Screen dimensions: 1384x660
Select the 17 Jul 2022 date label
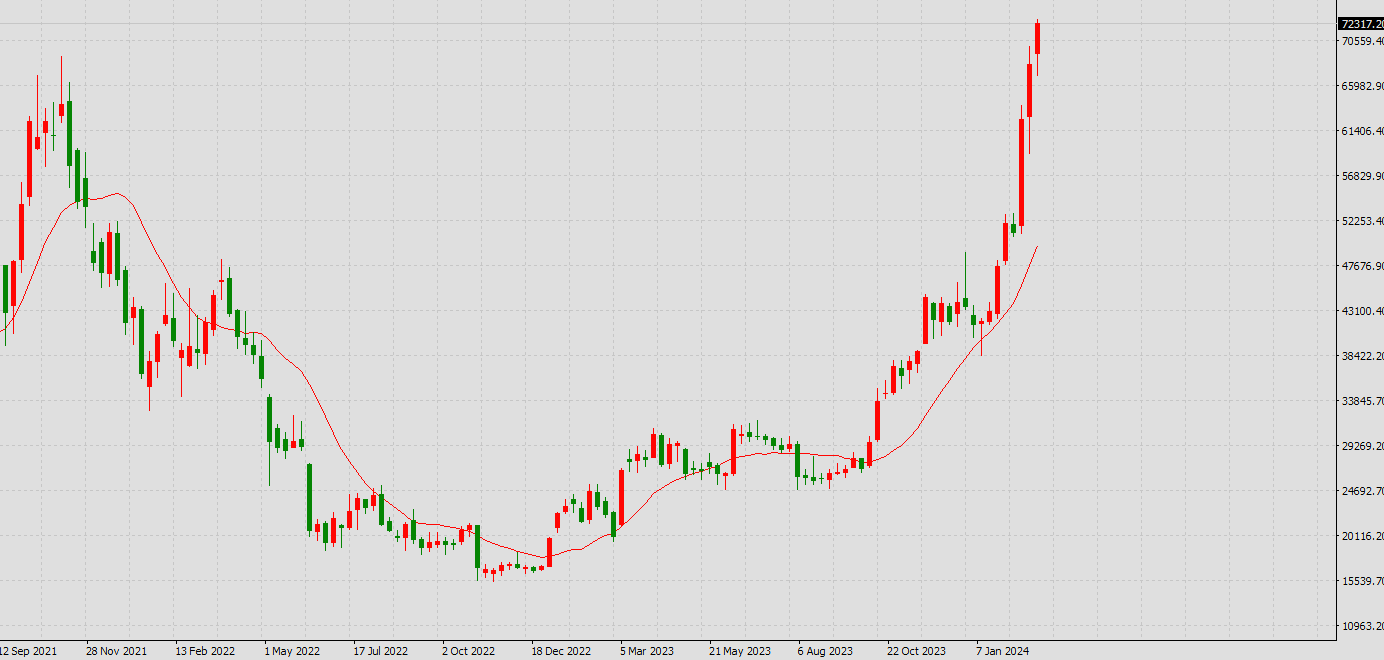380,651
